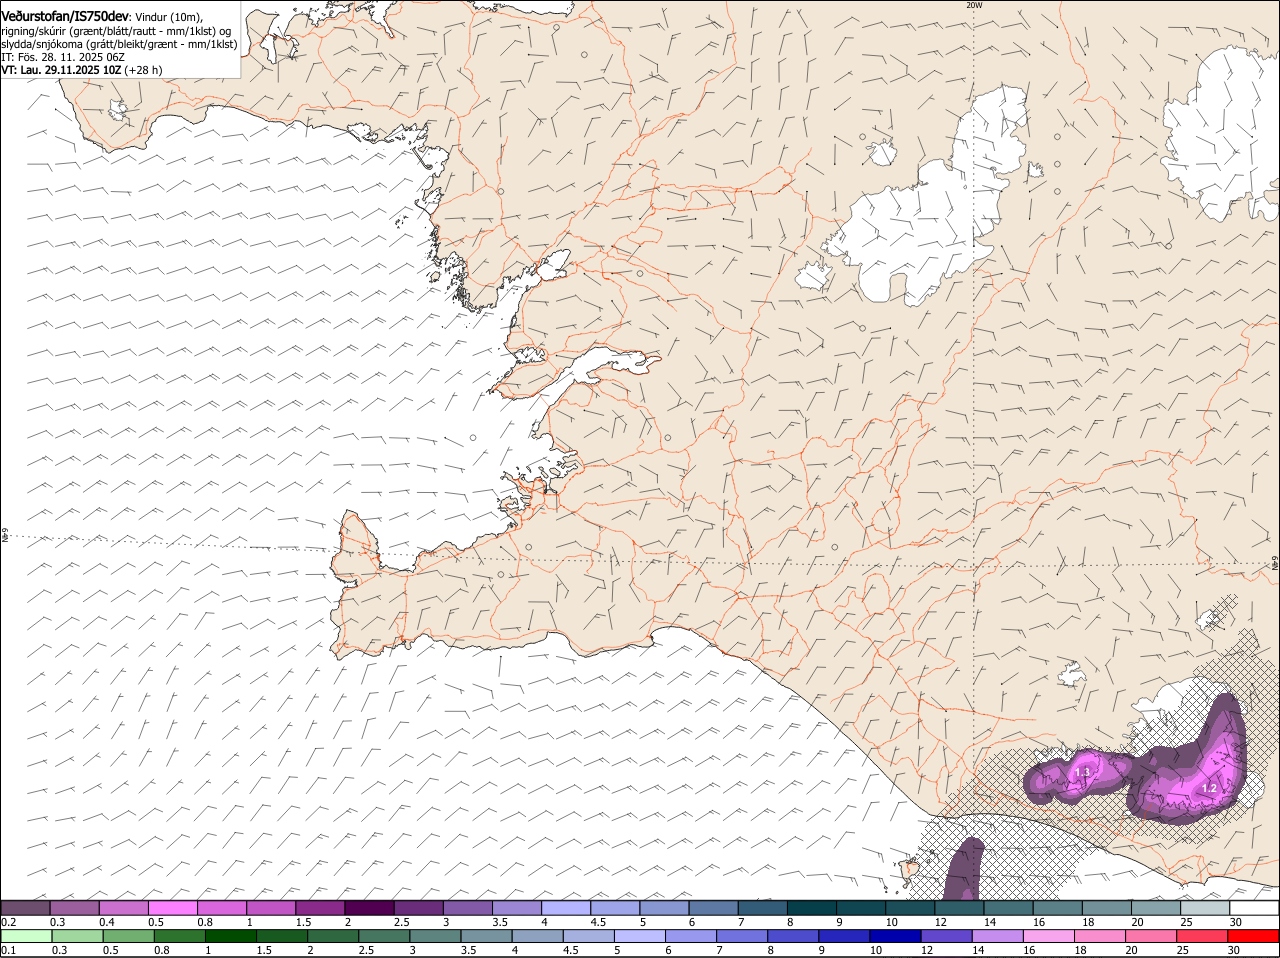
Task: Click the 'IT: Fös. 28. 11. 2025 06Z' line
Action: coord(62,57)
